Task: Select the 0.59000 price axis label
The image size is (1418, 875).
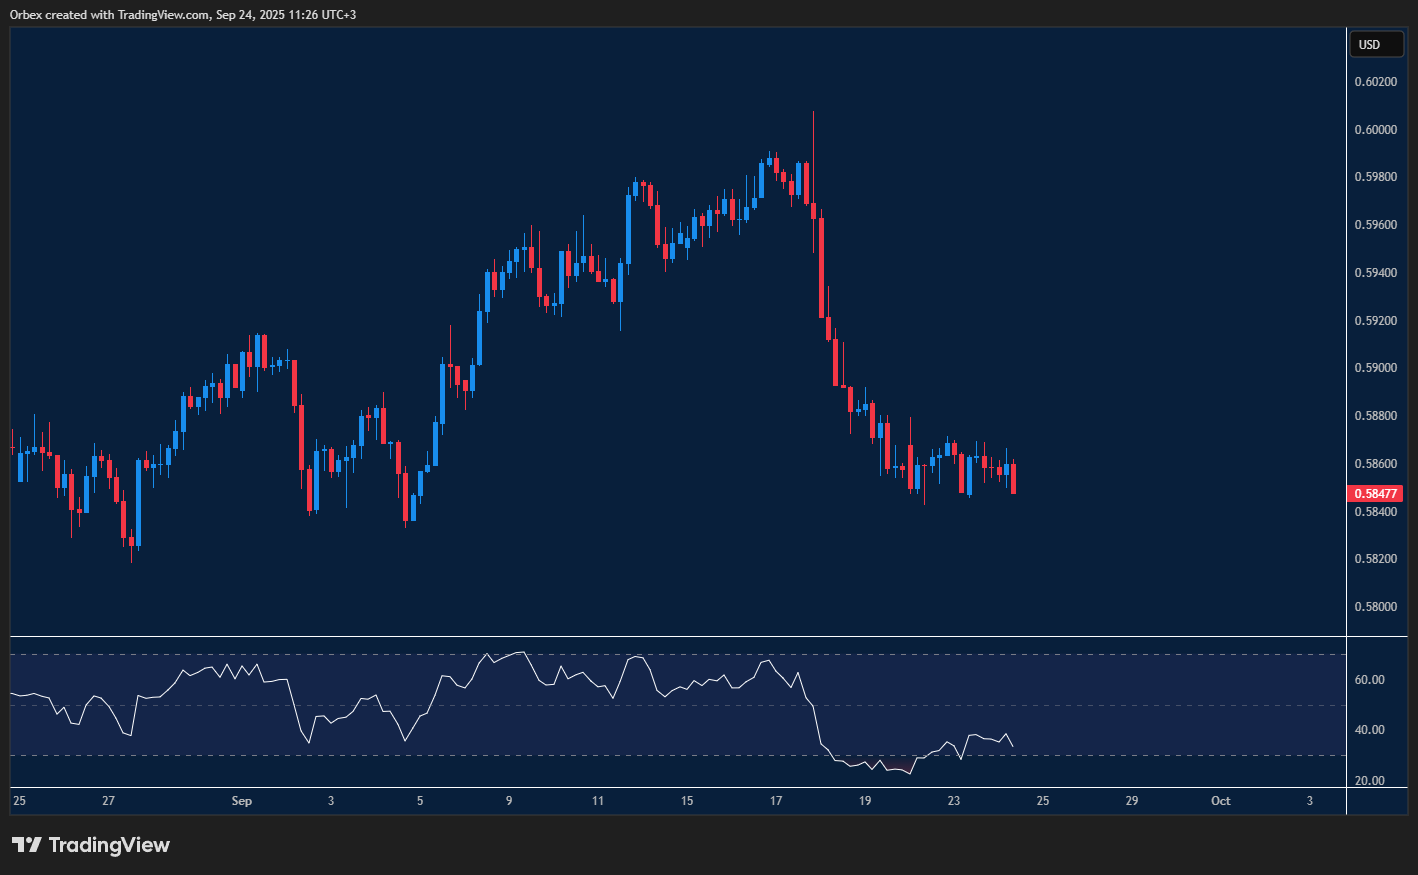Action: pos(1375,368)
